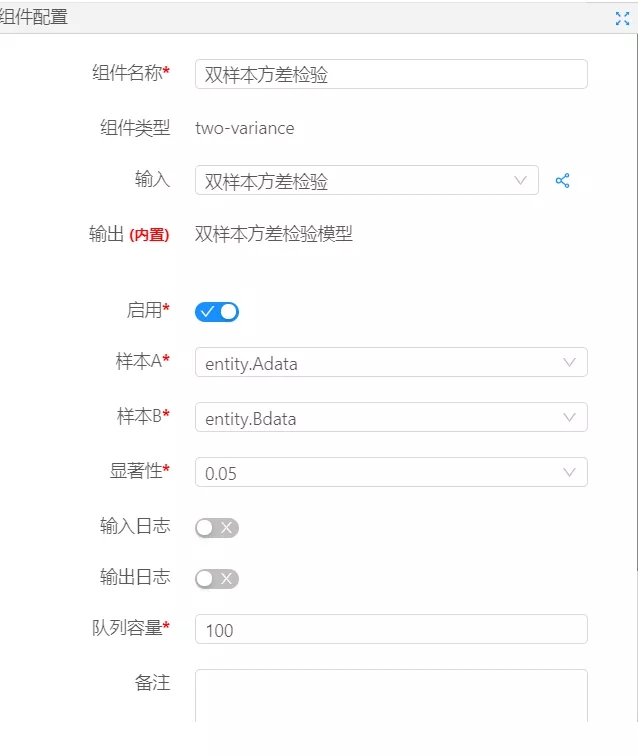Click the chevron arrow in the 显著性 field
The width and height of the screenshot is (638, 756).
tap(570, 473)
